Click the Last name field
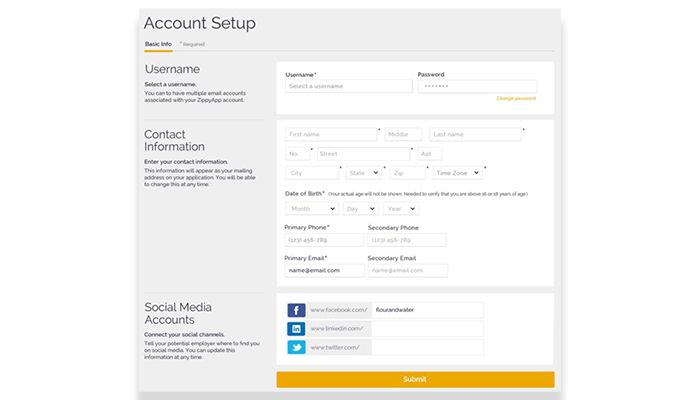The width and height of the screenshot is (700, 400). [475, 134]
